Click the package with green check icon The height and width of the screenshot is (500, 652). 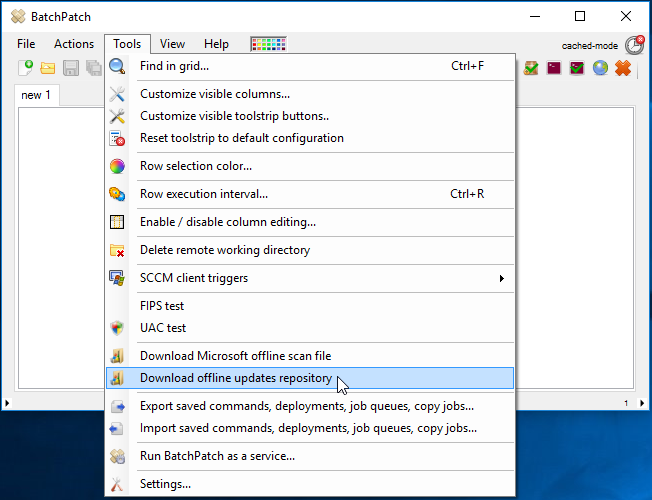531,68
